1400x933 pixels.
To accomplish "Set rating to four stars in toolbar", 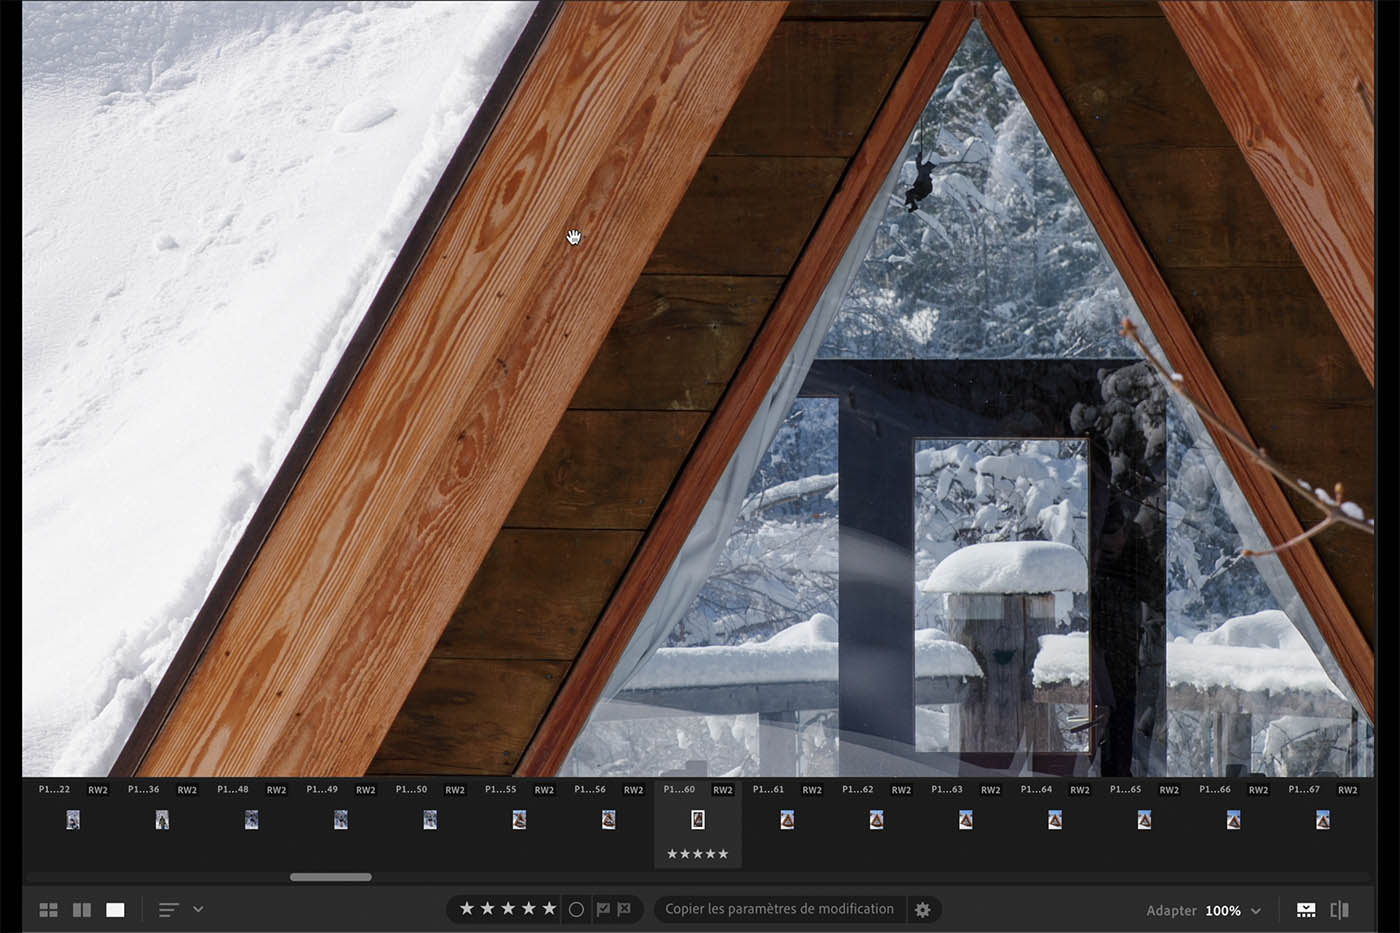I will click(528, 909).
